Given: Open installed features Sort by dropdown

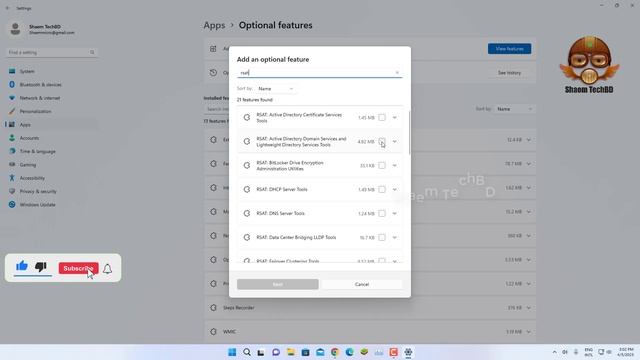Looking at the screenshot, I should pyautogui.click(x=514, y=109).
